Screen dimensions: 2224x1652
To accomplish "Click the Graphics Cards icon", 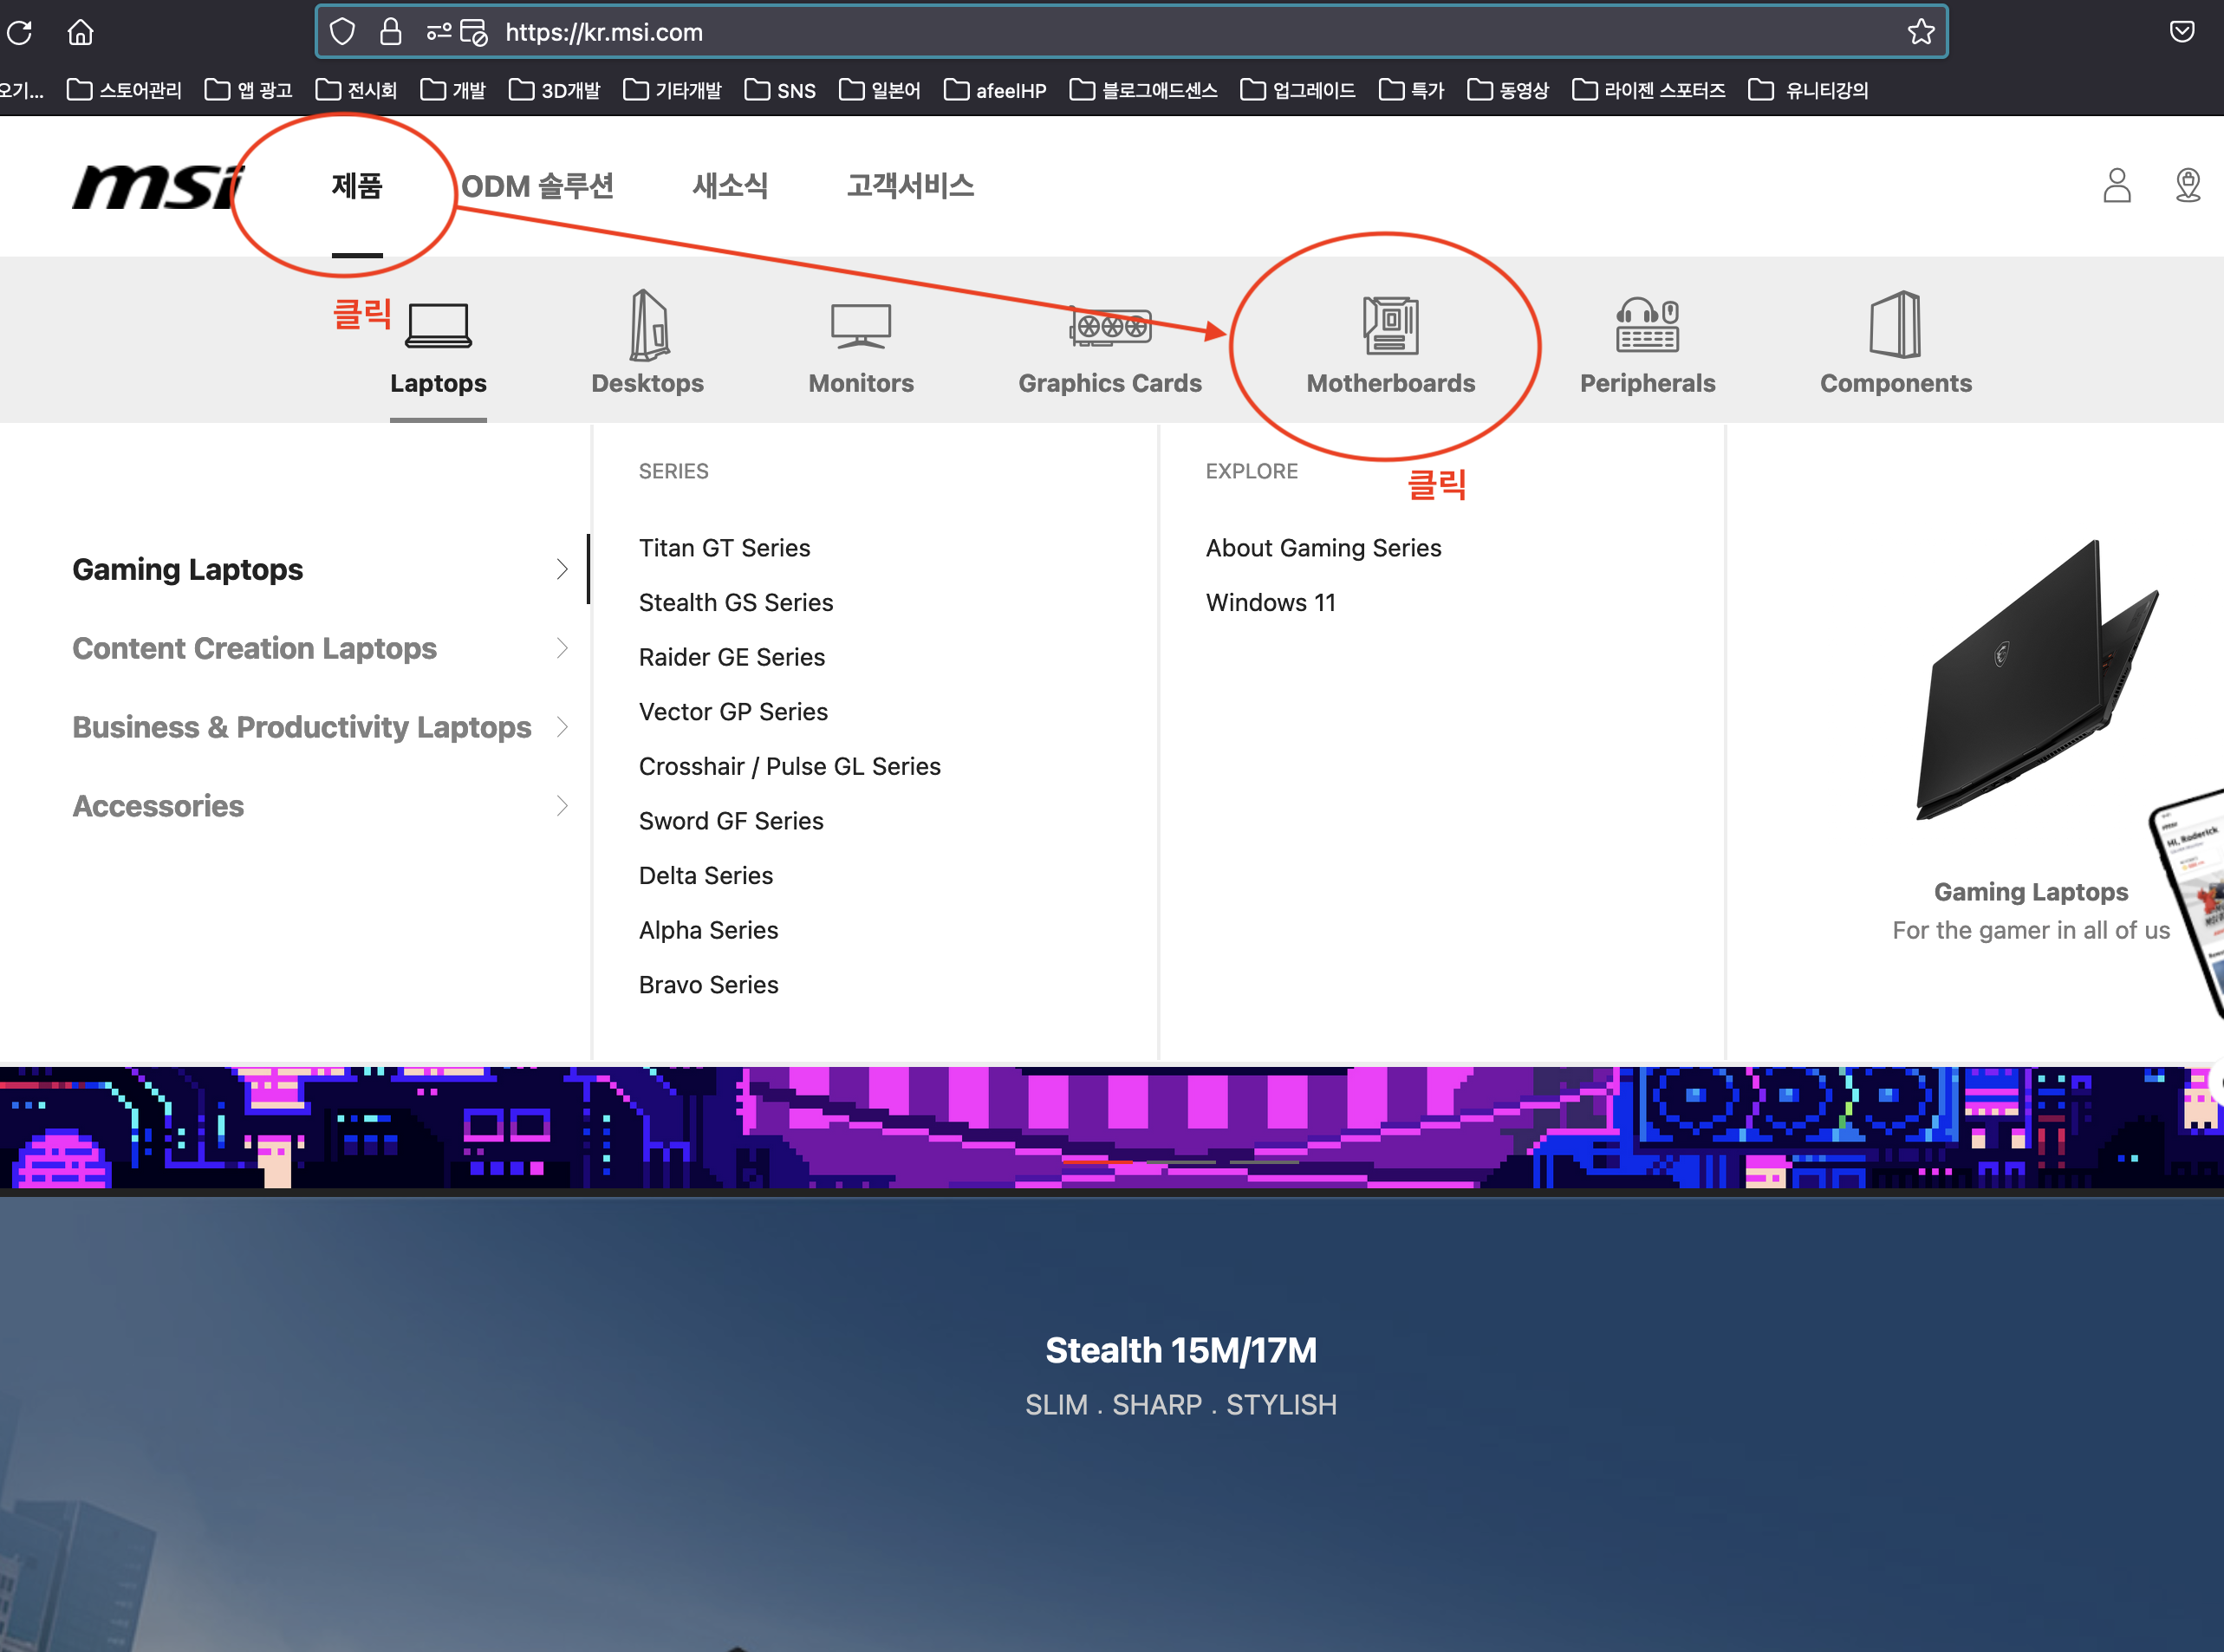I will pos(1110,326).
